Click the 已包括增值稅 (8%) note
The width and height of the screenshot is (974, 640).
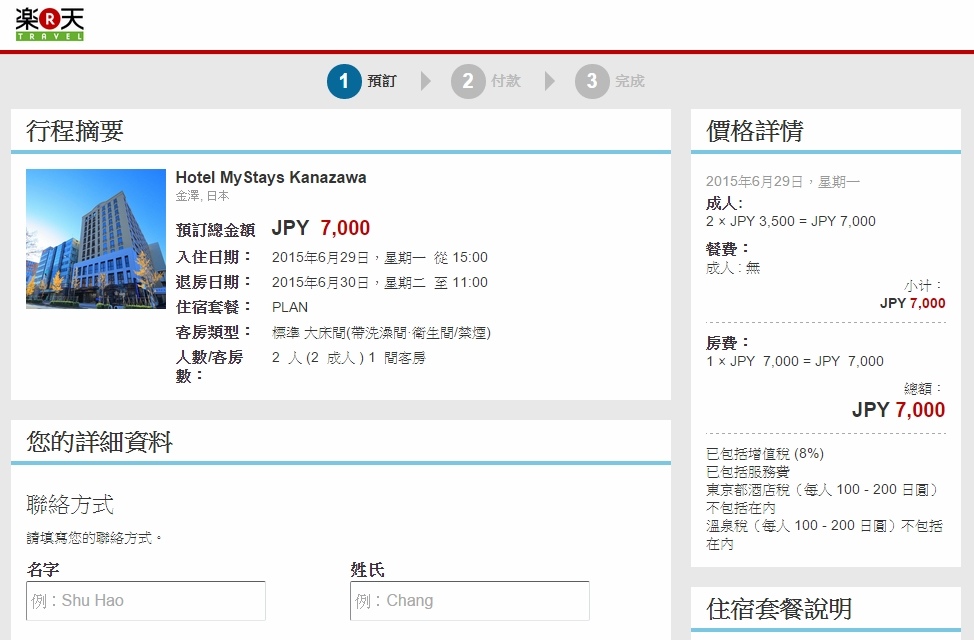tap(765, 454)
